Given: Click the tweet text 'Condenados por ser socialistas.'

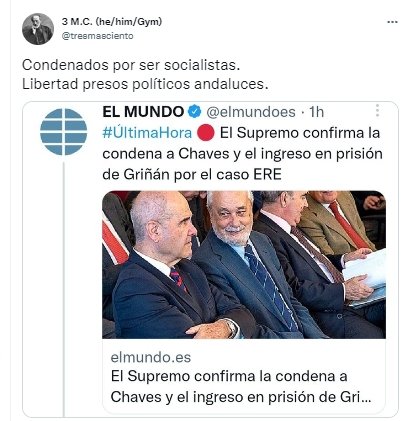Looking at the screenshot, I should (131, 65).
